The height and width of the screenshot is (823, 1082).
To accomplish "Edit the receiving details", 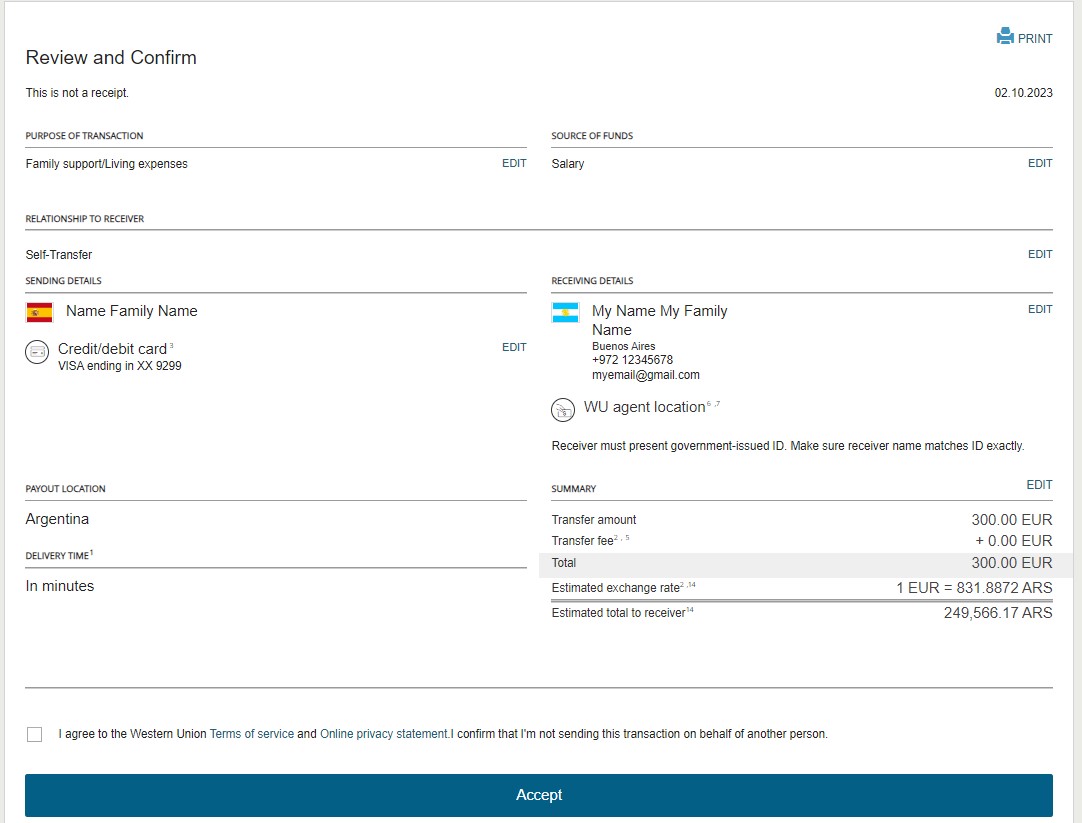I will 1040,310.
